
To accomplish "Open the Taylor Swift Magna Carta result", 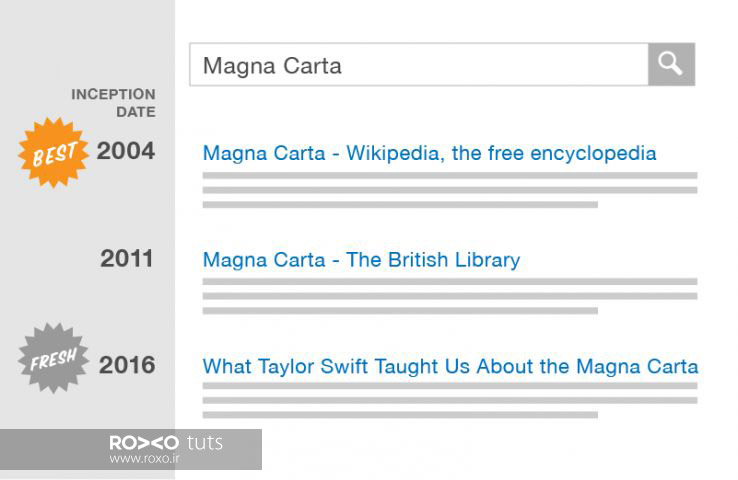I will point(450,366).
